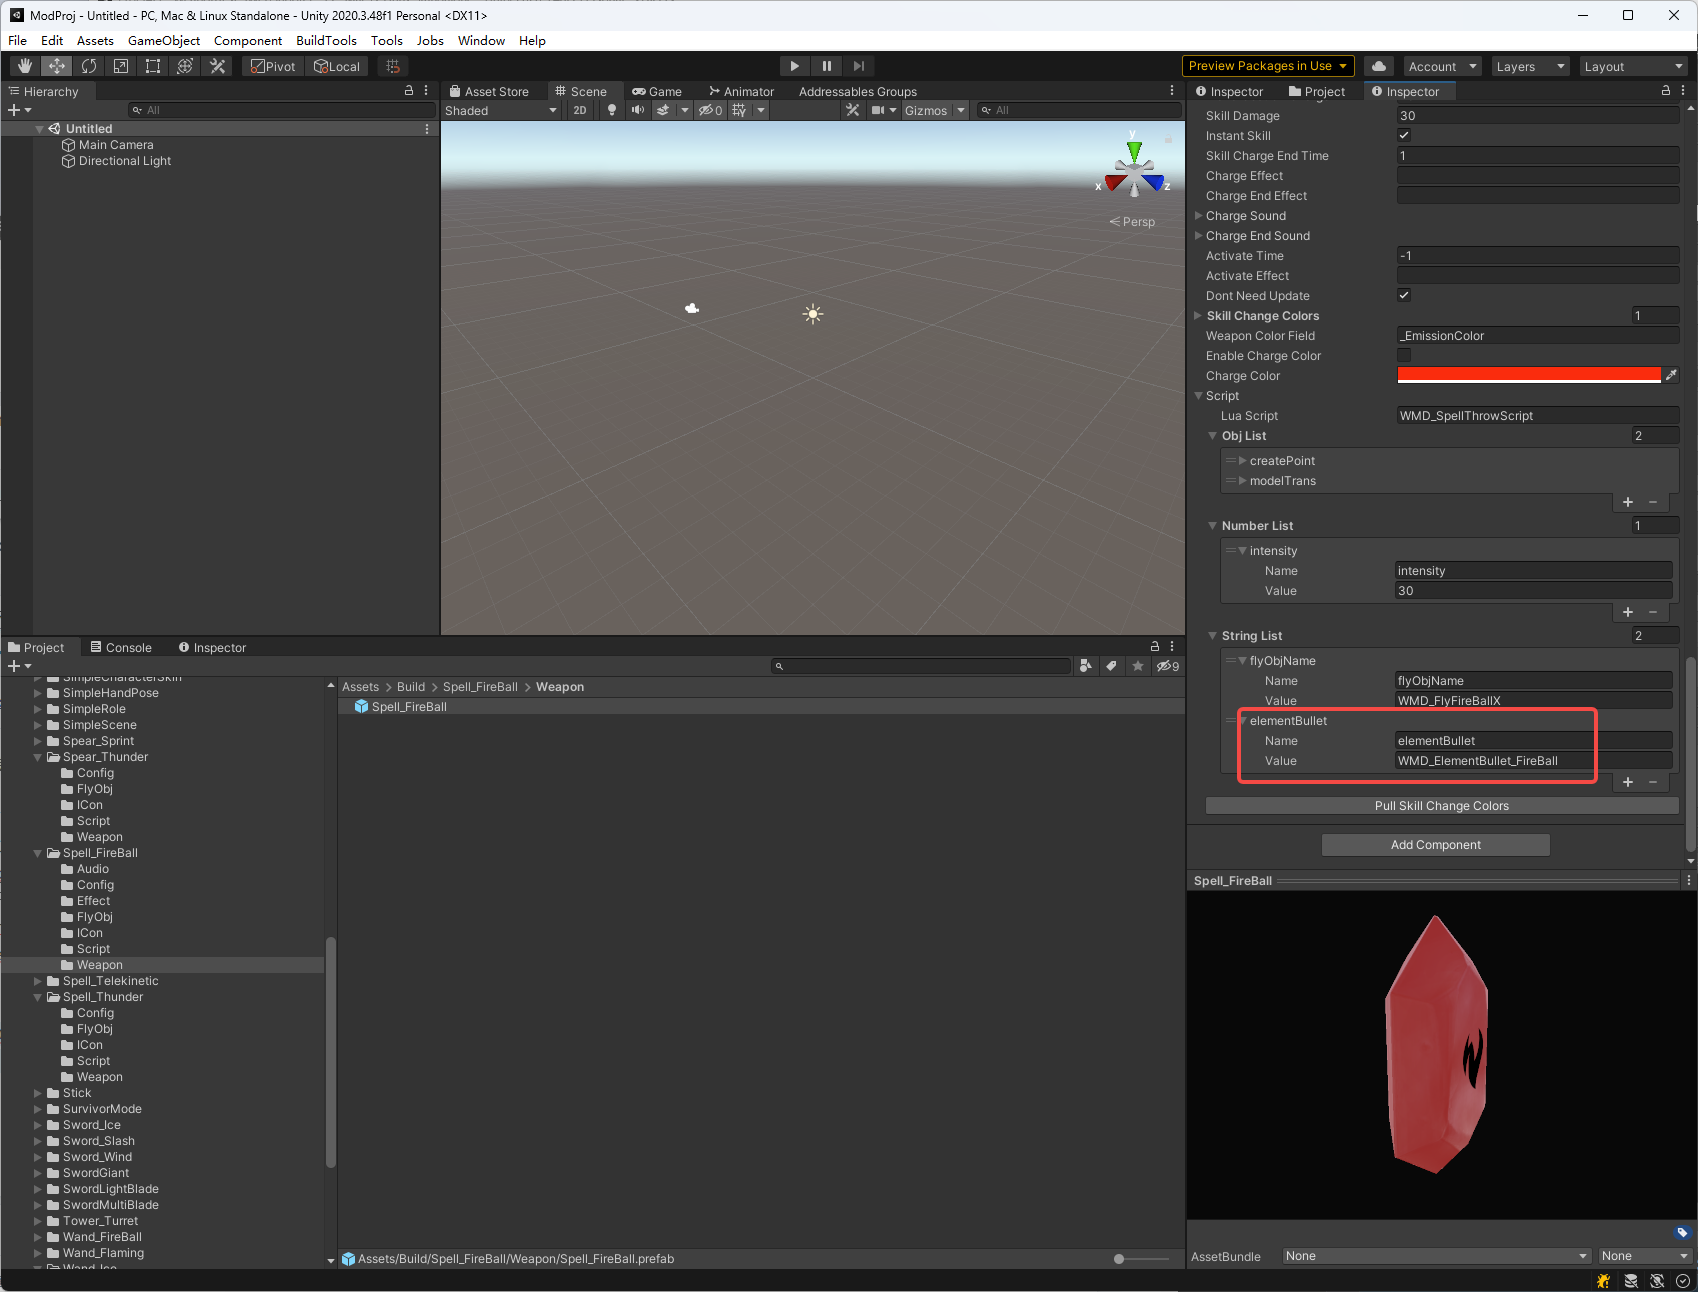Open Shaded draw mode dropdown

coord(501,110)
